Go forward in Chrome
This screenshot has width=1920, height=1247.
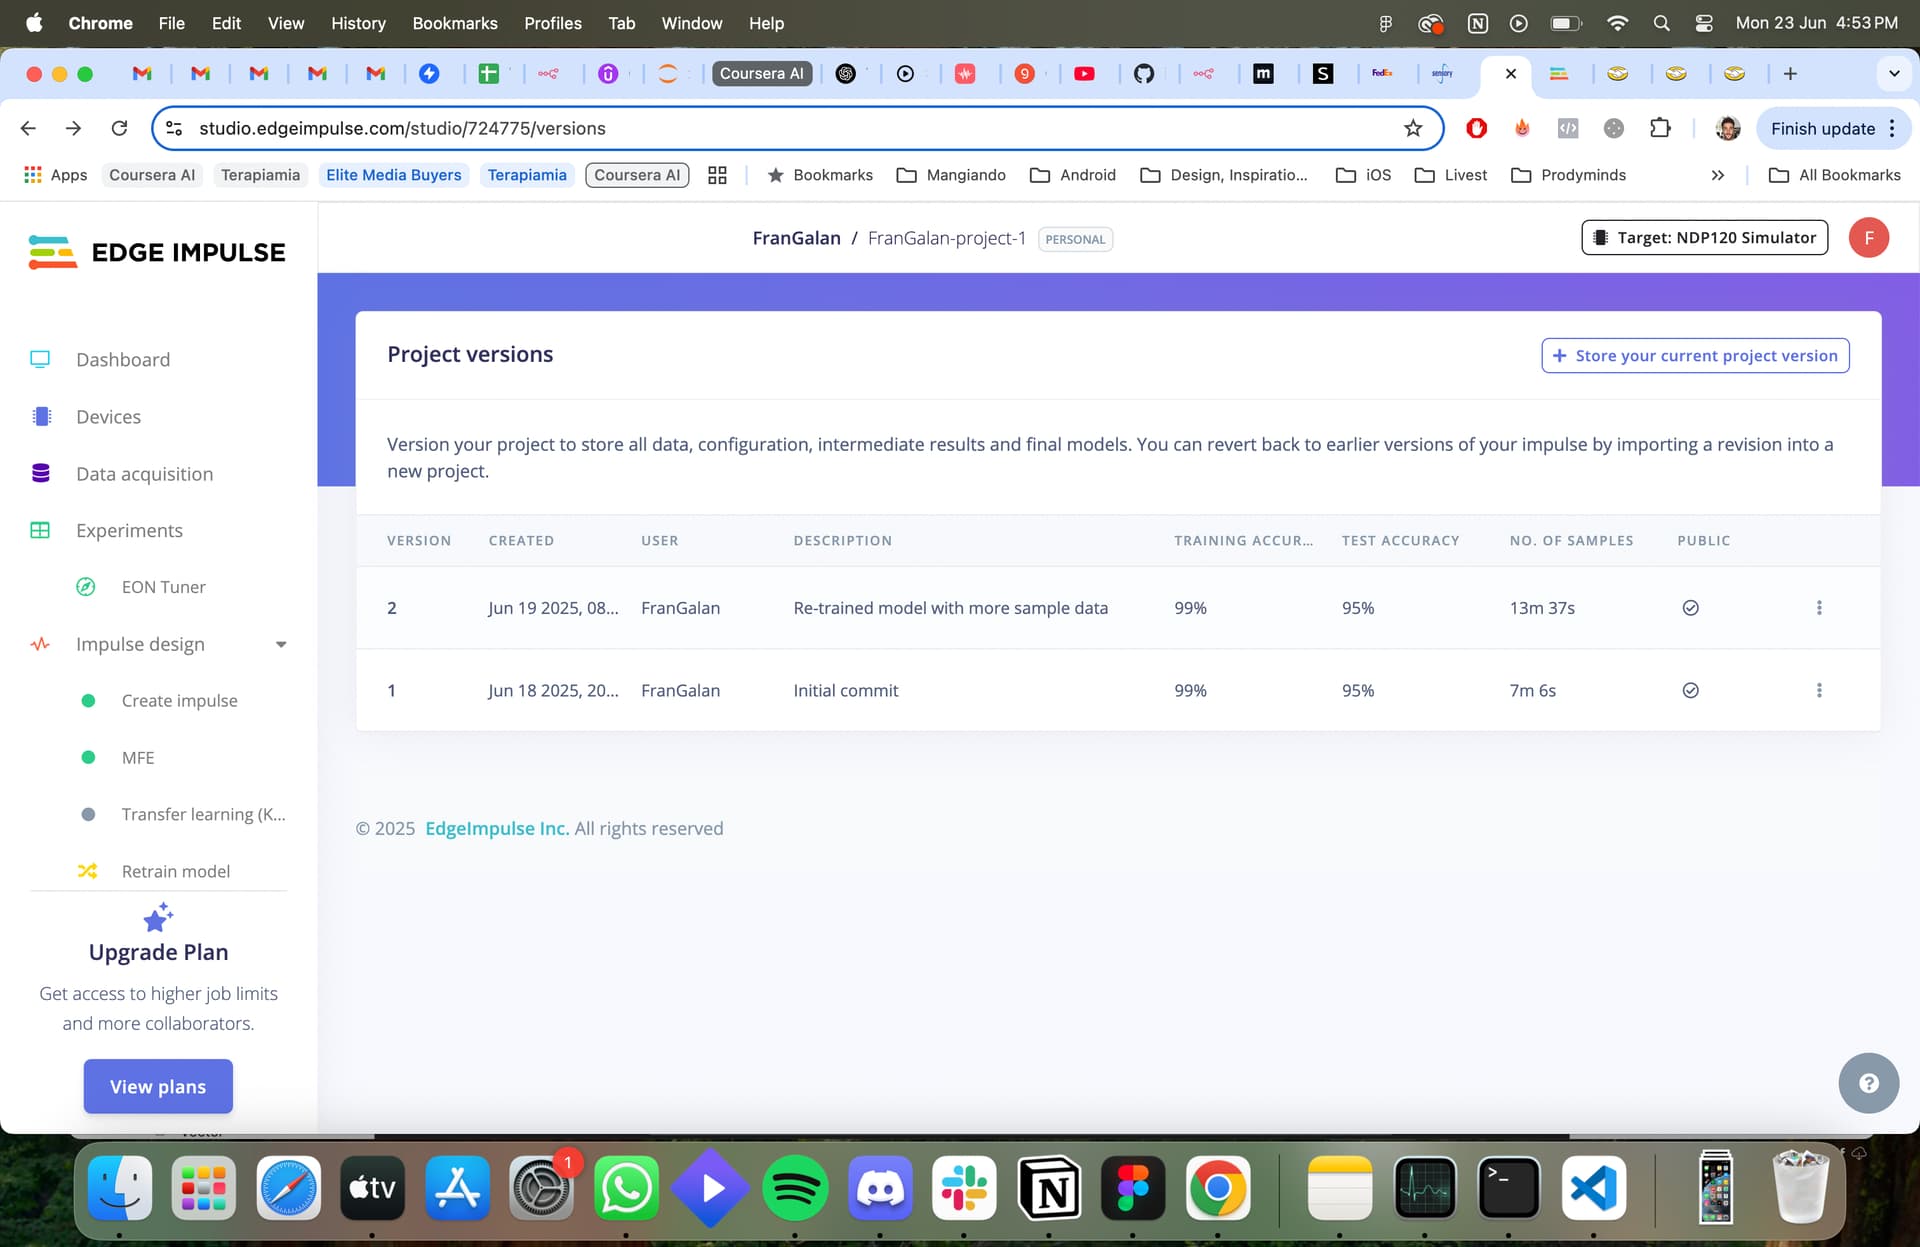pos(73,128)
